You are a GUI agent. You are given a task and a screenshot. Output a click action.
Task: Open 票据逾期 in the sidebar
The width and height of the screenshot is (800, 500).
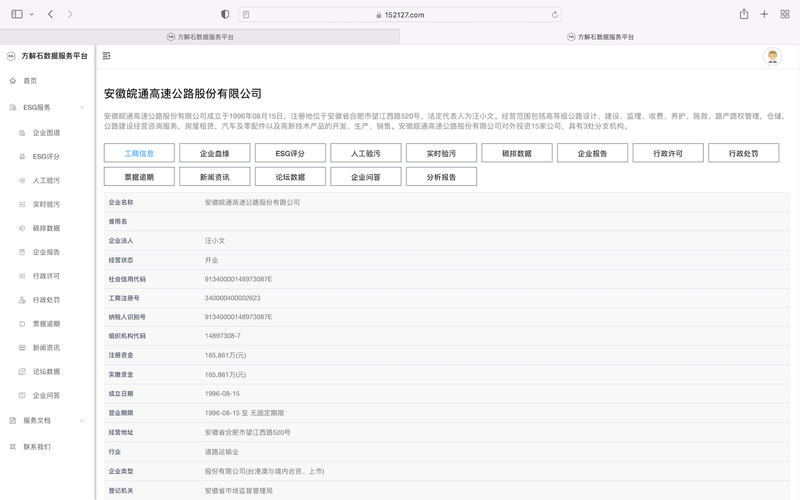pos(47,323)
